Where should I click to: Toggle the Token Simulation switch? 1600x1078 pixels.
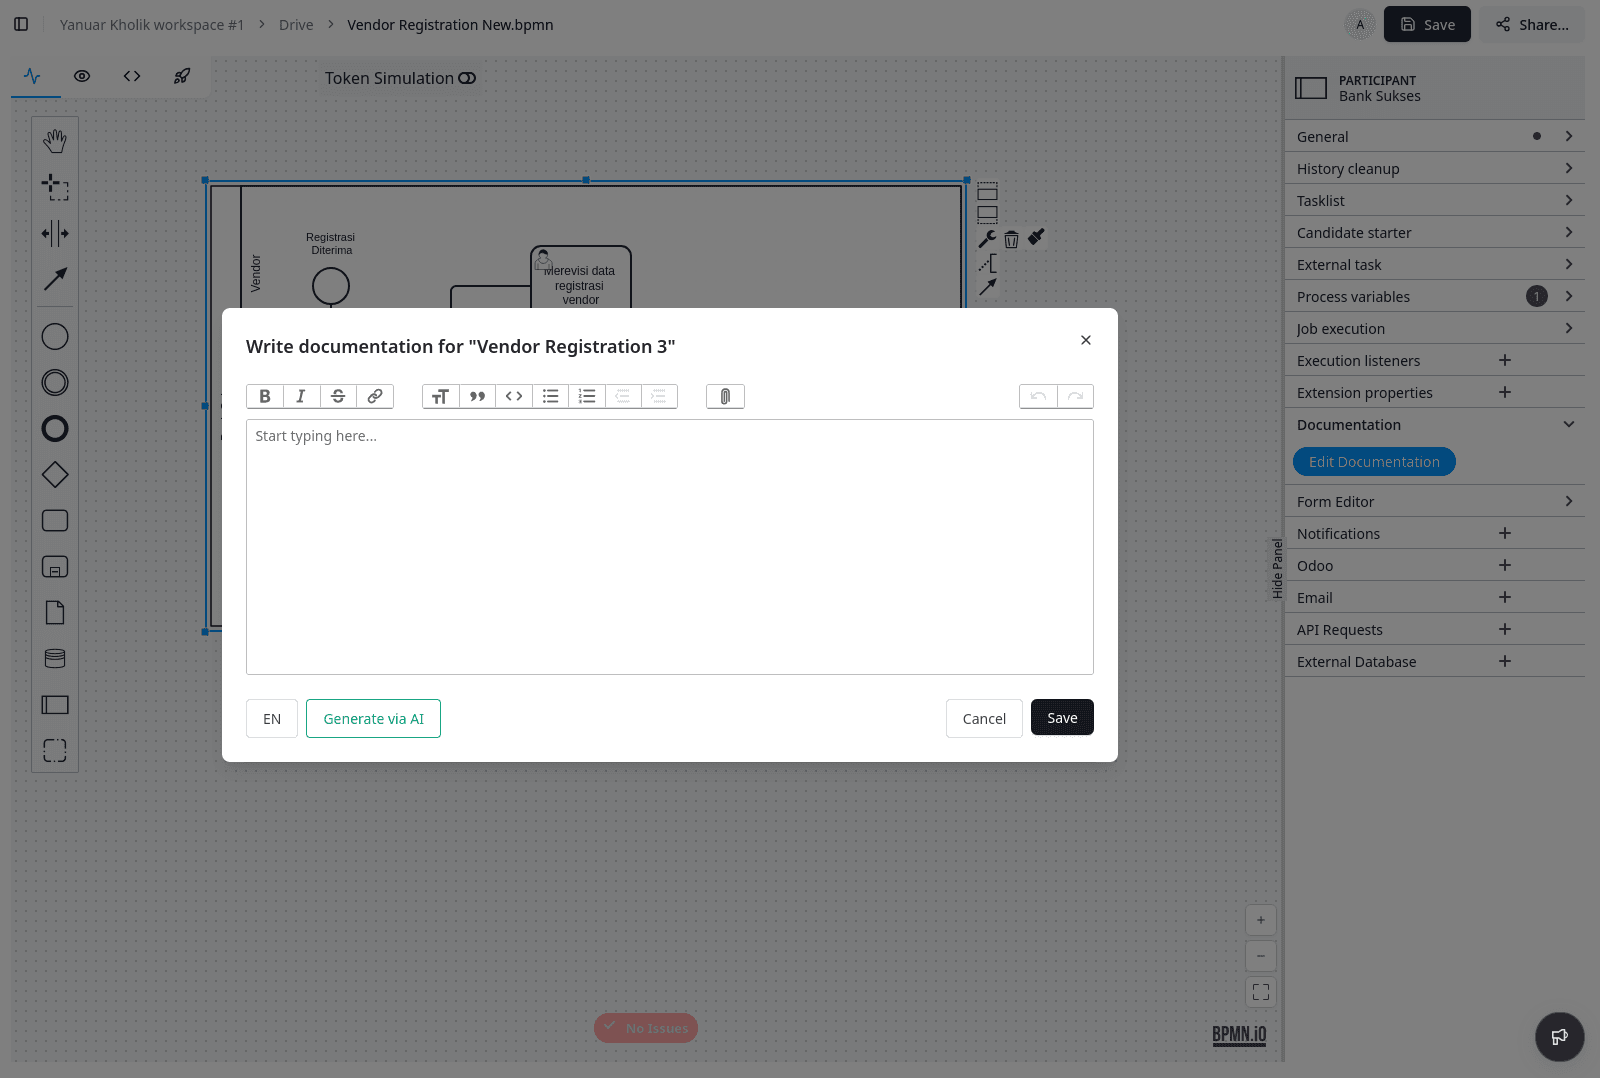point(467,78)
